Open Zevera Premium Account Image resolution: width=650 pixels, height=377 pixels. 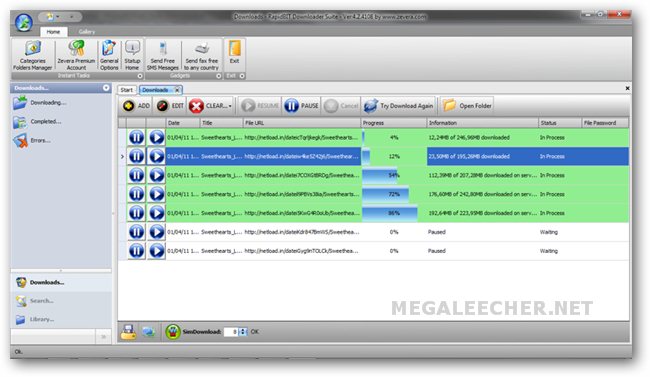coord(76,55)
